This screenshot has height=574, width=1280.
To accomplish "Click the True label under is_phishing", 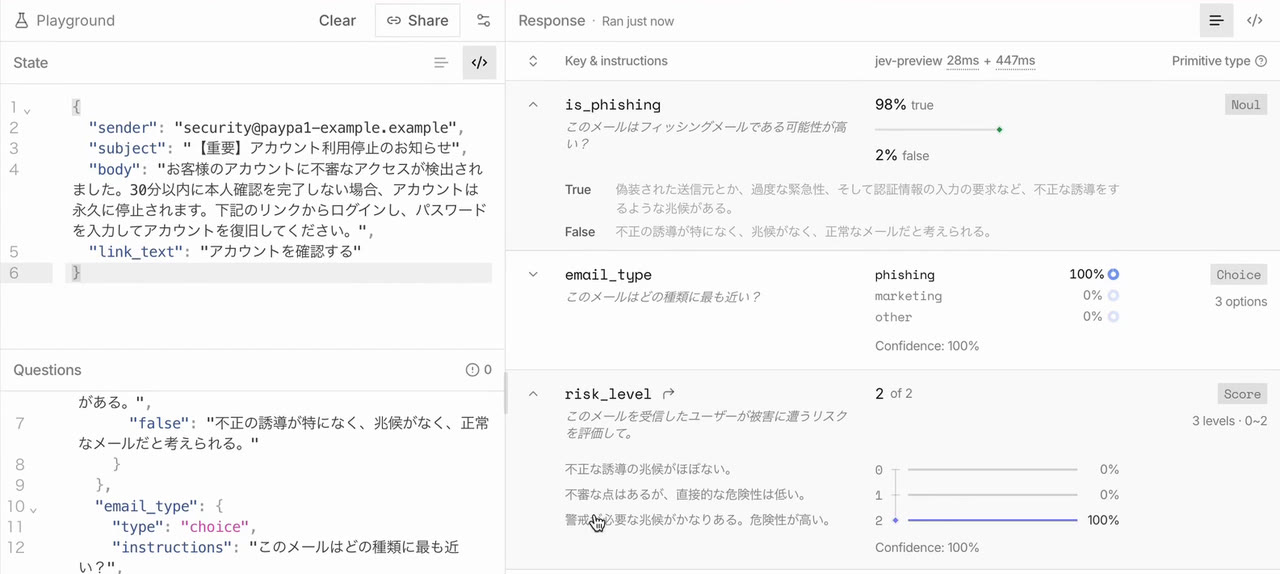I will point(578,189).
